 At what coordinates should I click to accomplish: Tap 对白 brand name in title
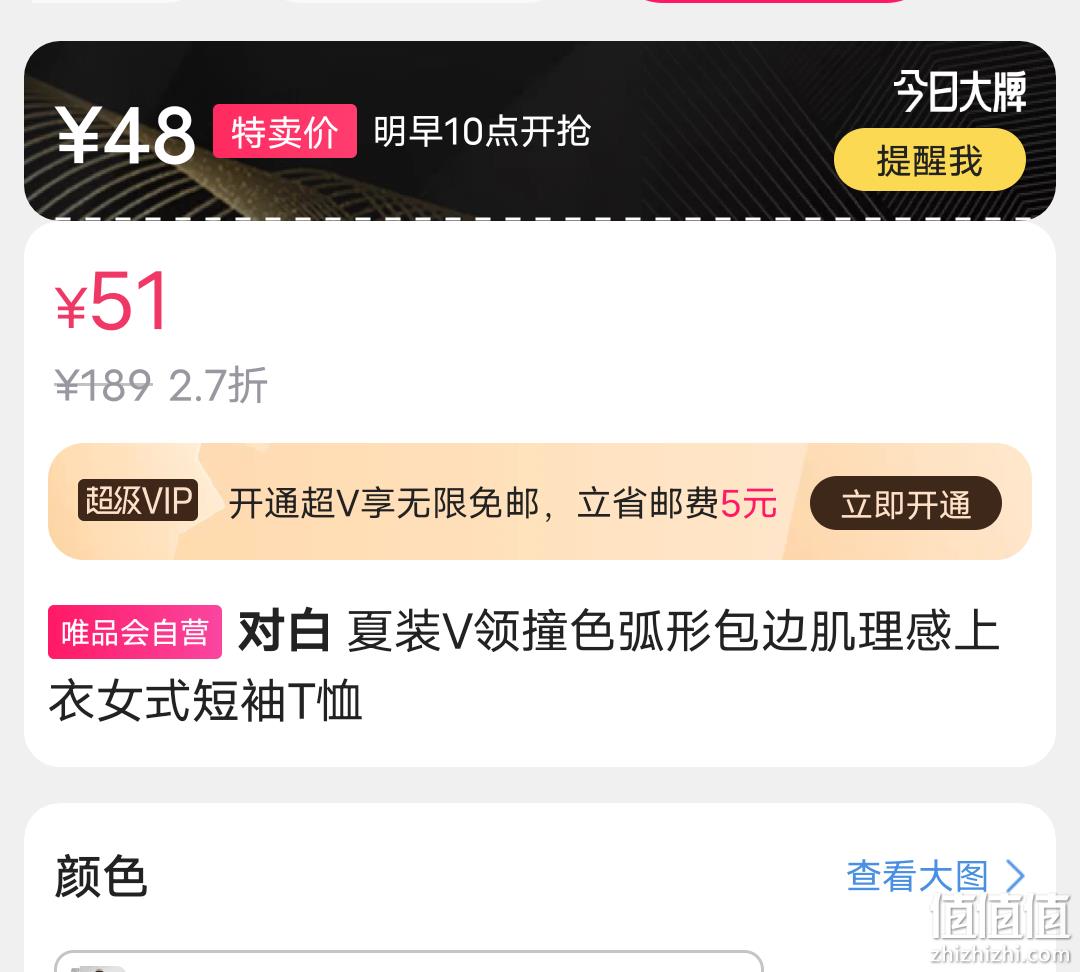pyautogui.click(x=284, y=631)
